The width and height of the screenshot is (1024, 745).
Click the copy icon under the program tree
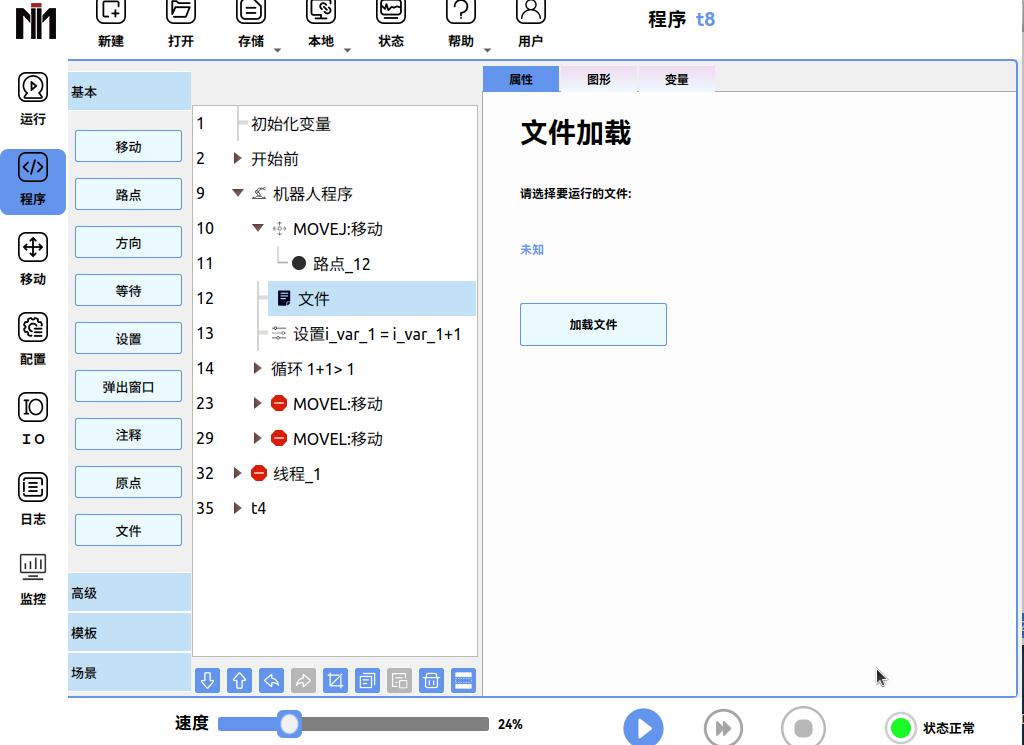tap(367, 681)
